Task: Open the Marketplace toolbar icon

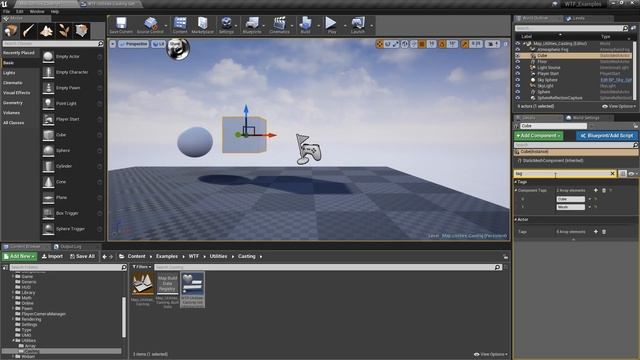Action: pyautogui.click(x=202, y=25)
